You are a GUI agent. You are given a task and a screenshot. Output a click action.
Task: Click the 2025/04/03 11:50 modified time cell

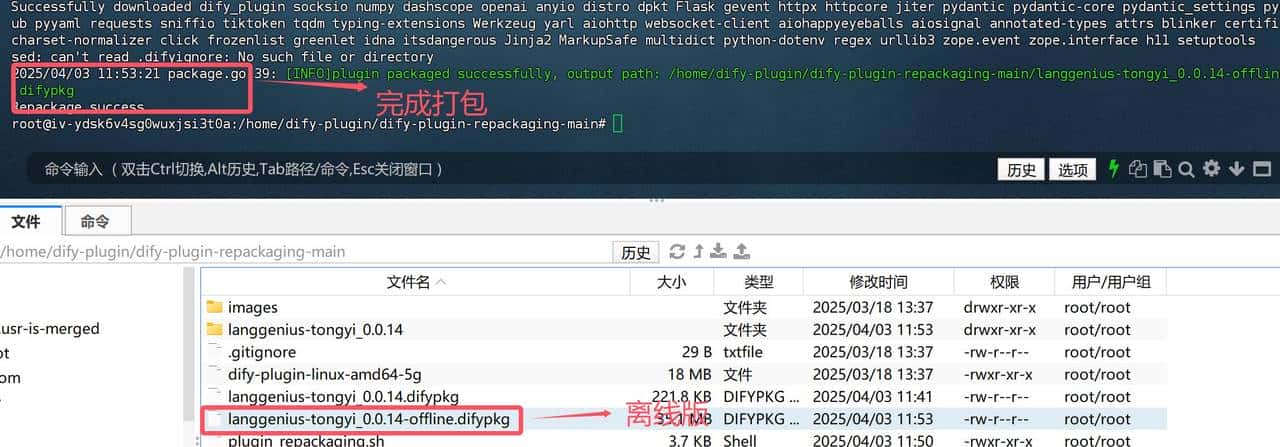(x=872, y=441)
